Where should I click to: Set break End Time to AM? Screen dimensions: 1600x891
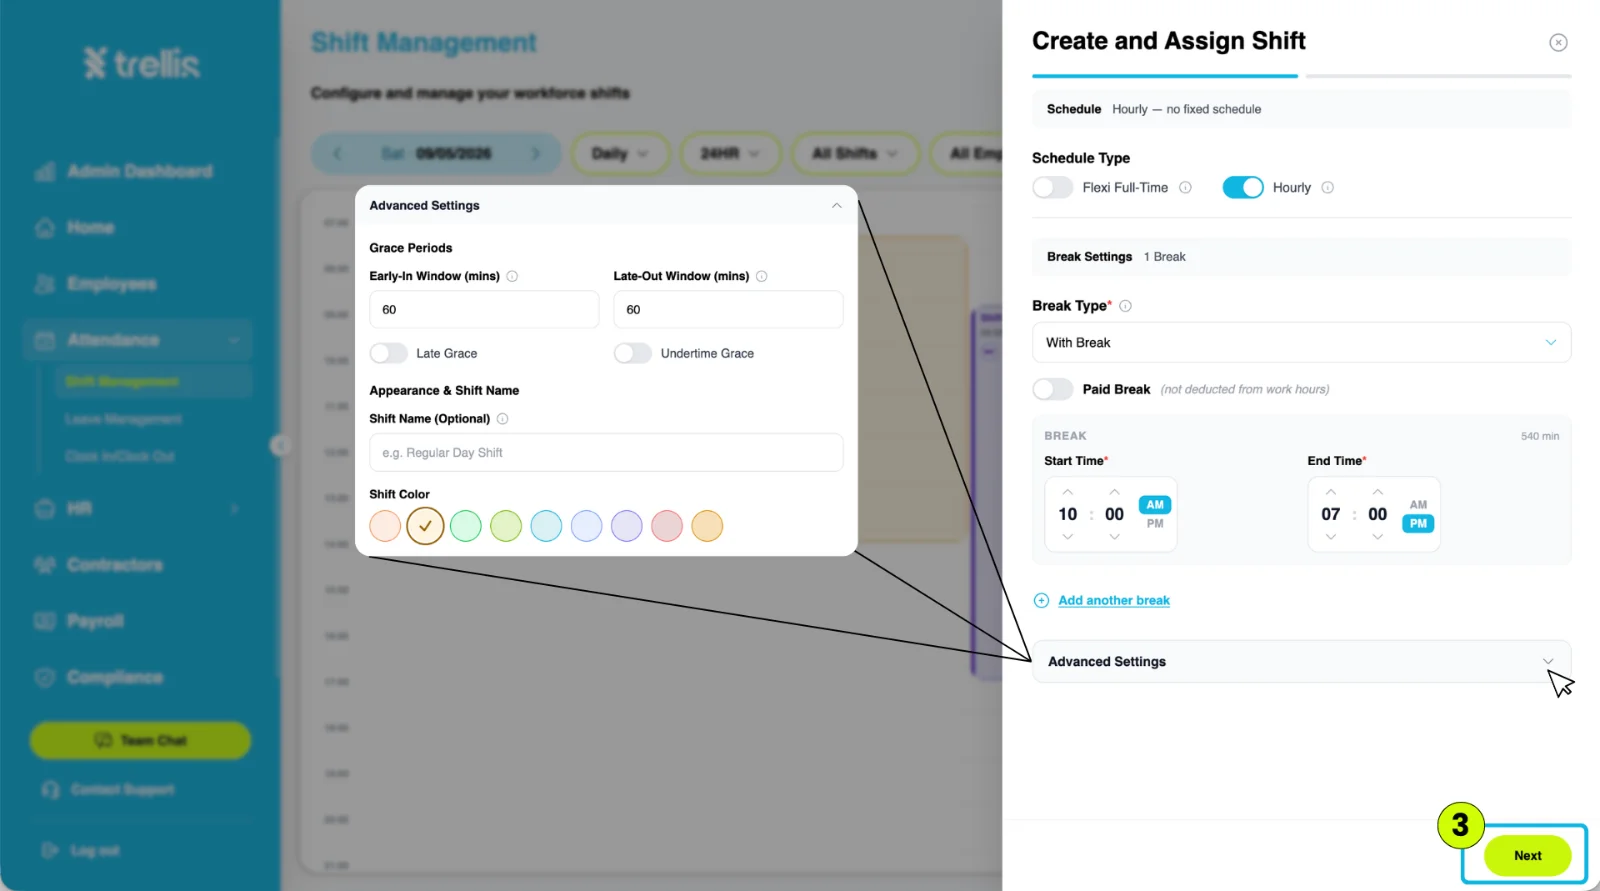1418,505
